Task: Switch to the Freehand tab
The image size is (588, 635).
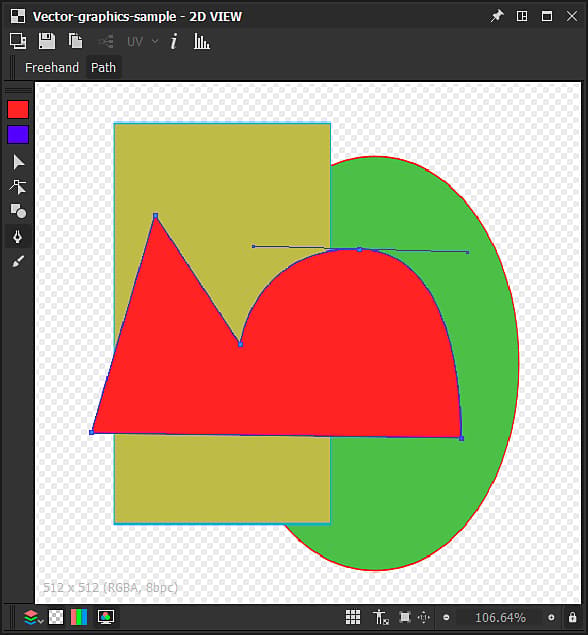Action: (x=52, y=68)
